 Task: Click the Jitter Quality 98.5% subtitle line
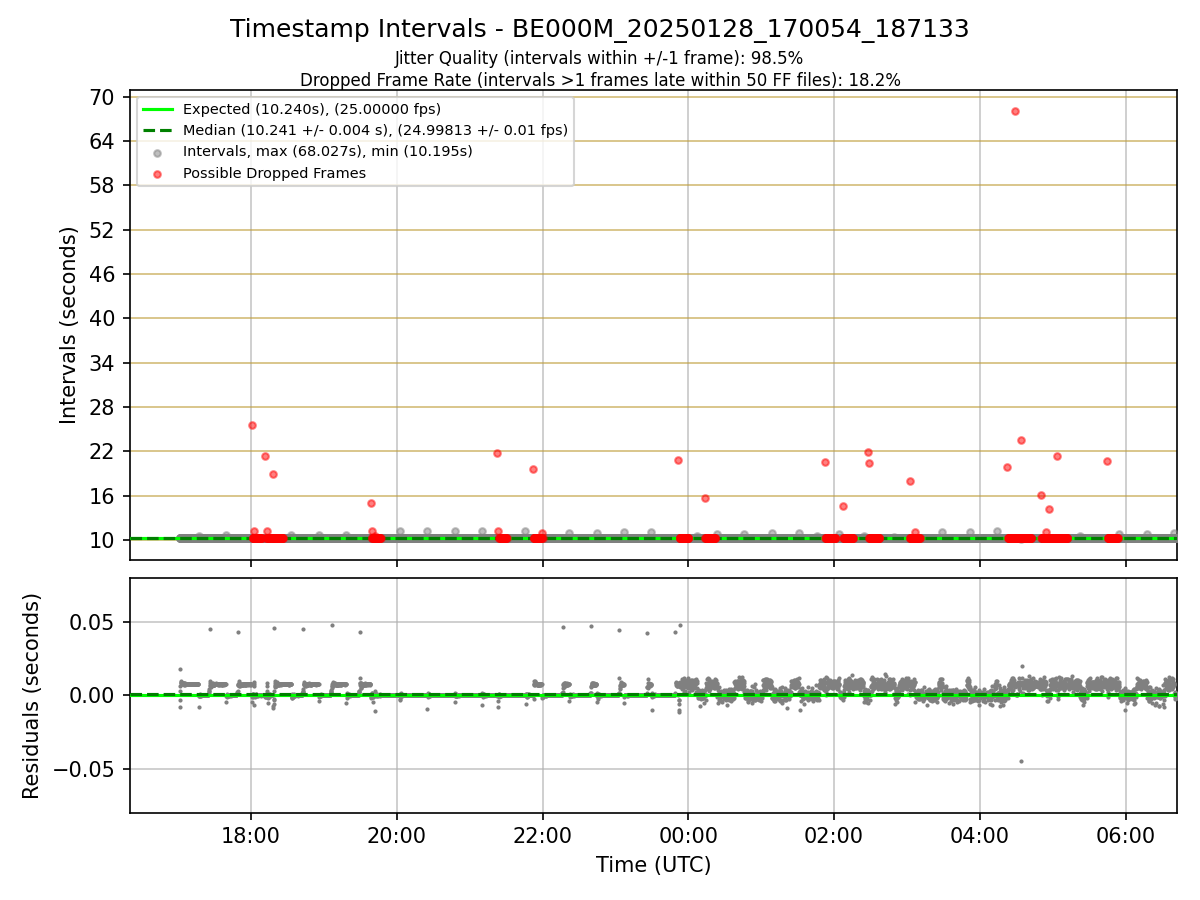tap(599, 58)
